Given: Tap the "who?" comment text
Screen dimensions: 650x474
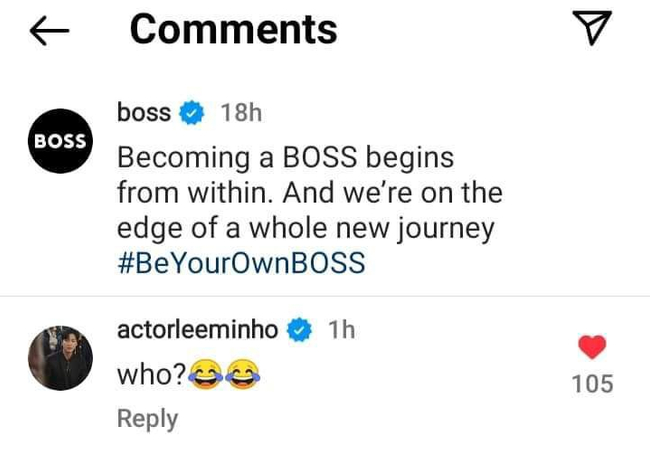Looking at the screenshot, I should [151, 375].
